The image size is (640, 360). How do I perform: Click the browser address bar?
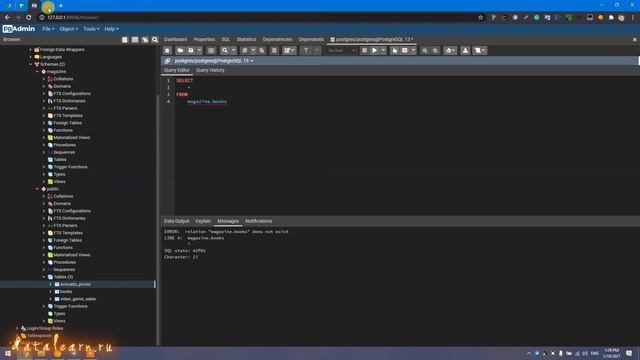coord(257,18)
